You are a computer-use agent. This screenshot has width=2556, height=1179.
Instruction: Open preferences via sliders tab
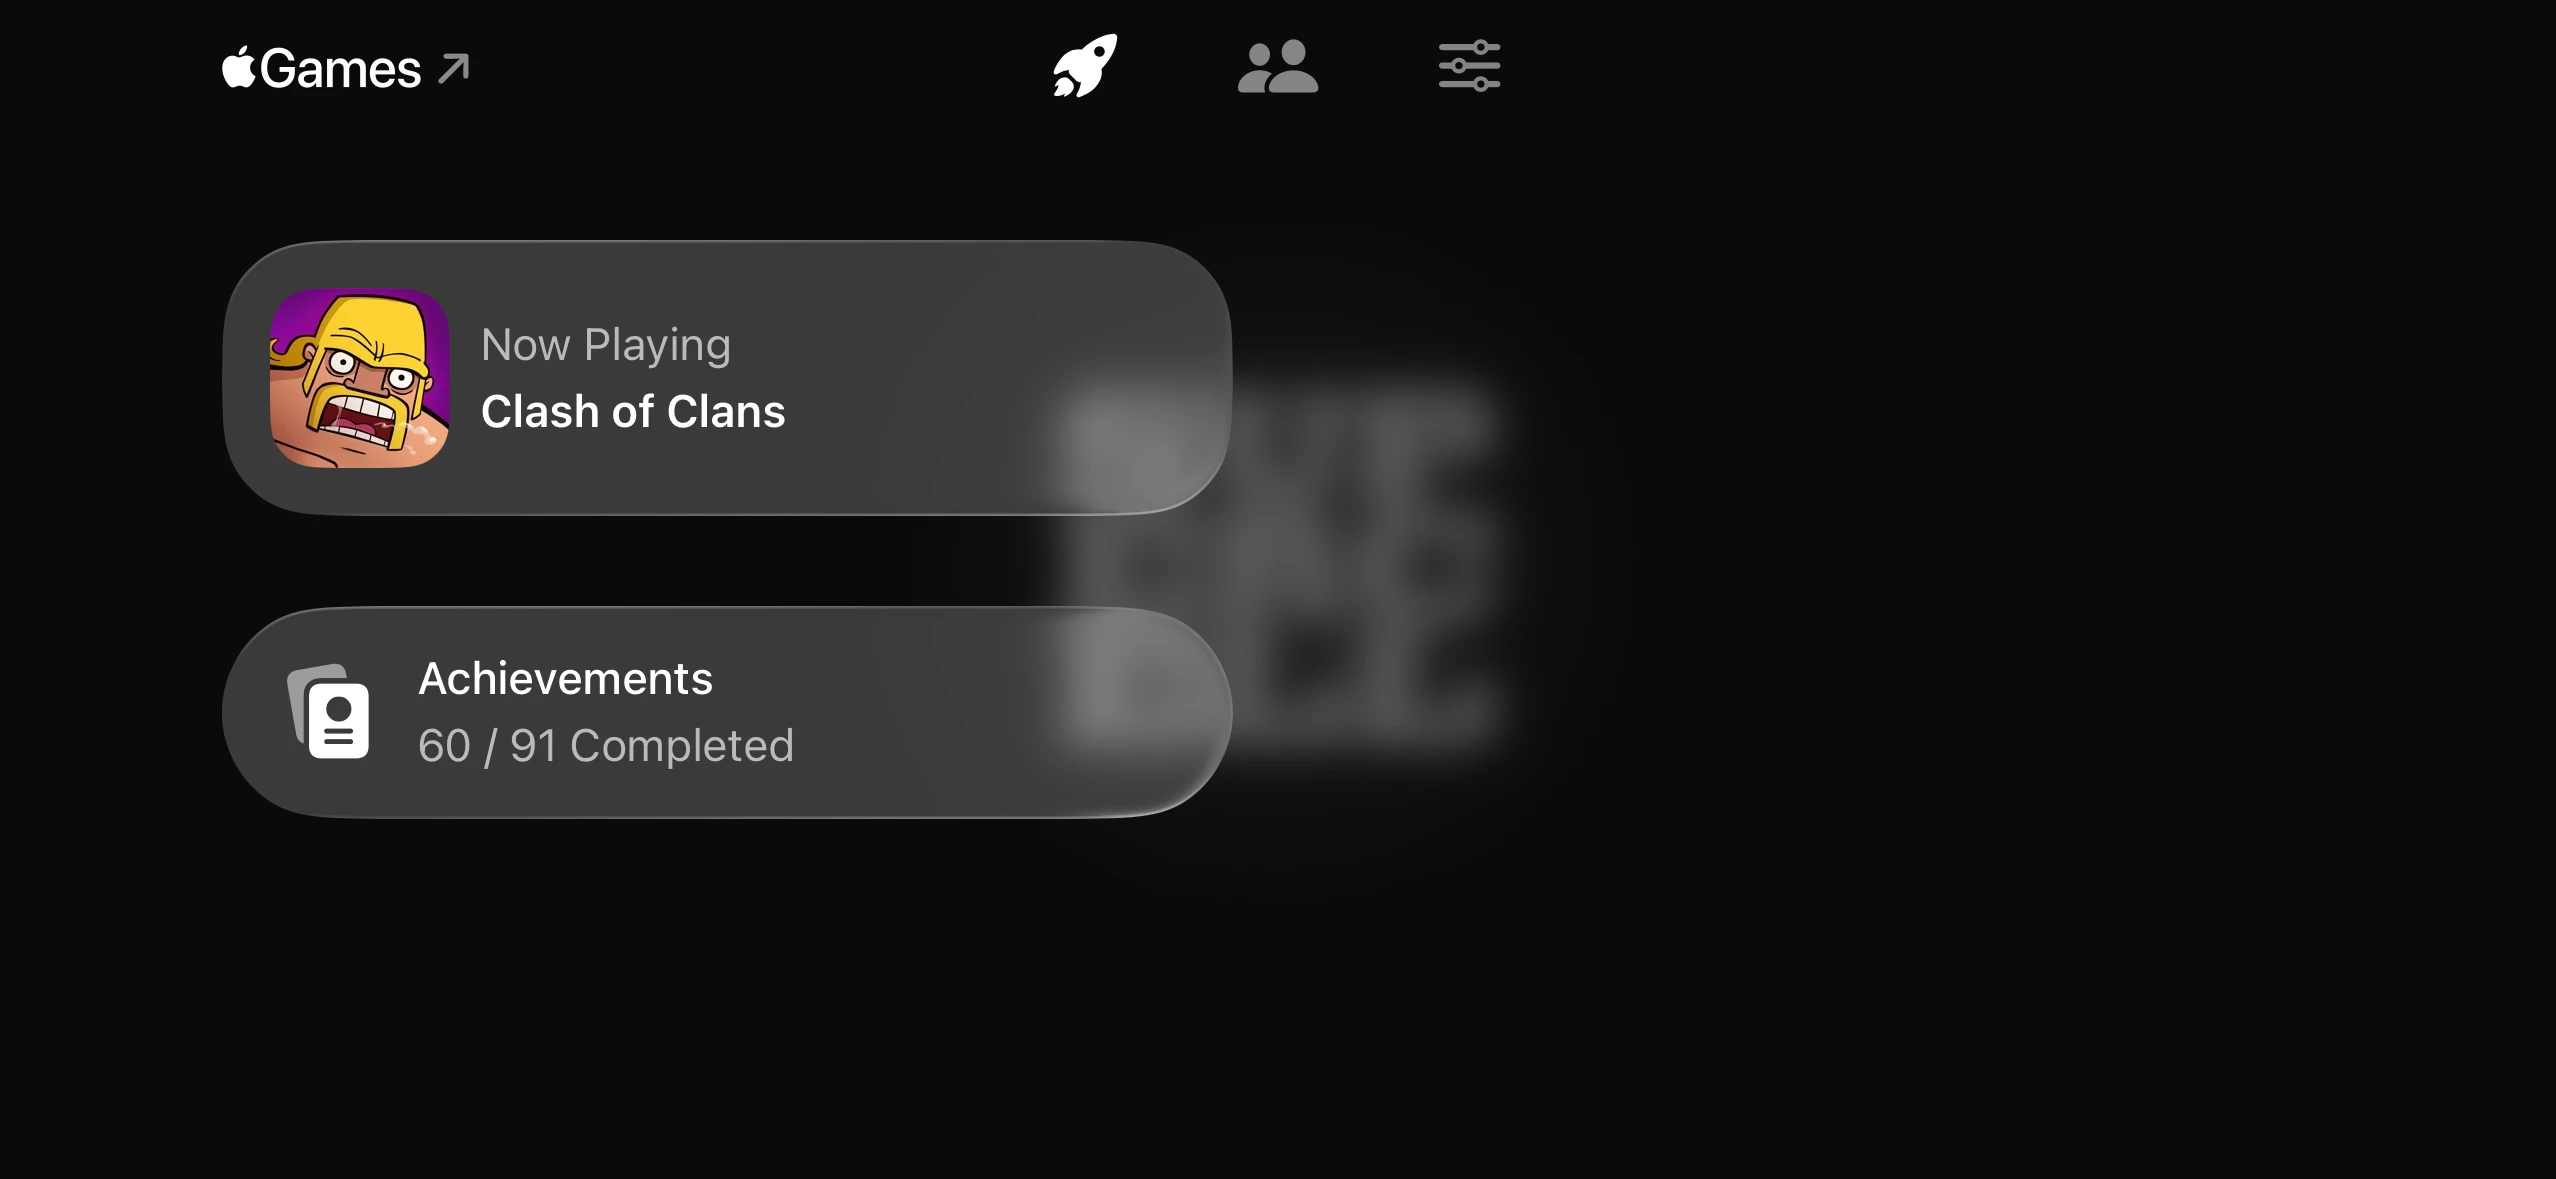tap(1469, 66)
